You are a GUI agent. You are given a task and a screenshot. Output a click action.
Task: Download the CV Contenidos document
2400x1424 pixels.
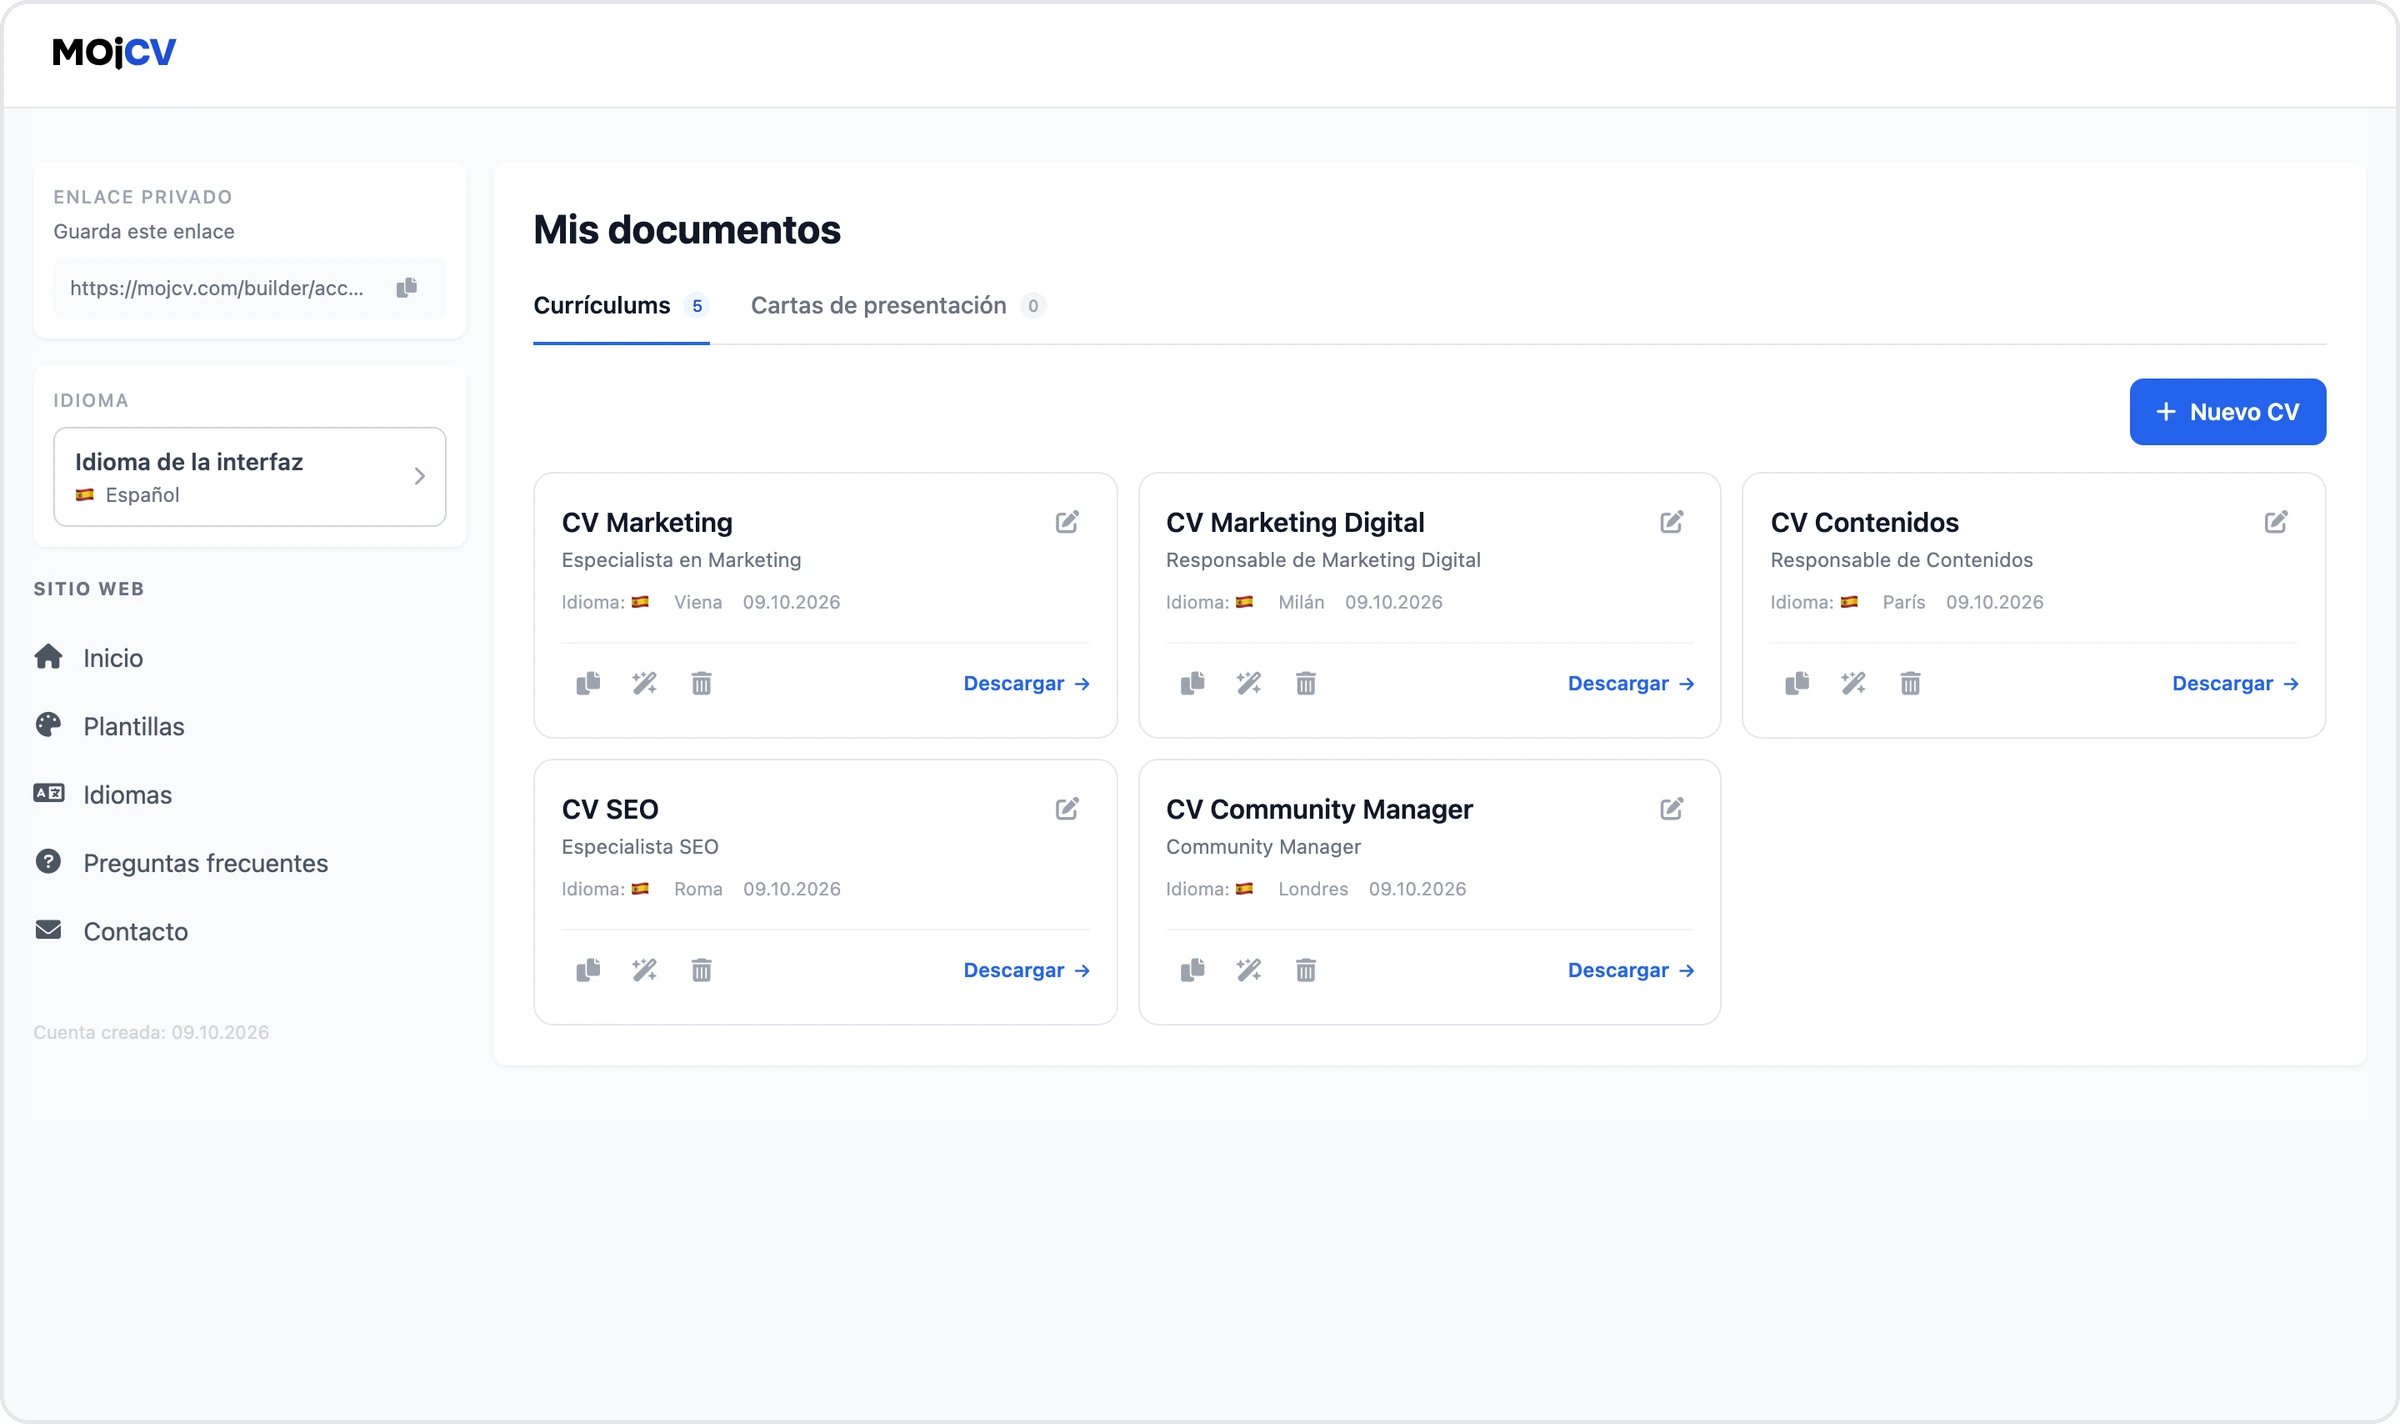pos(2235,684)
